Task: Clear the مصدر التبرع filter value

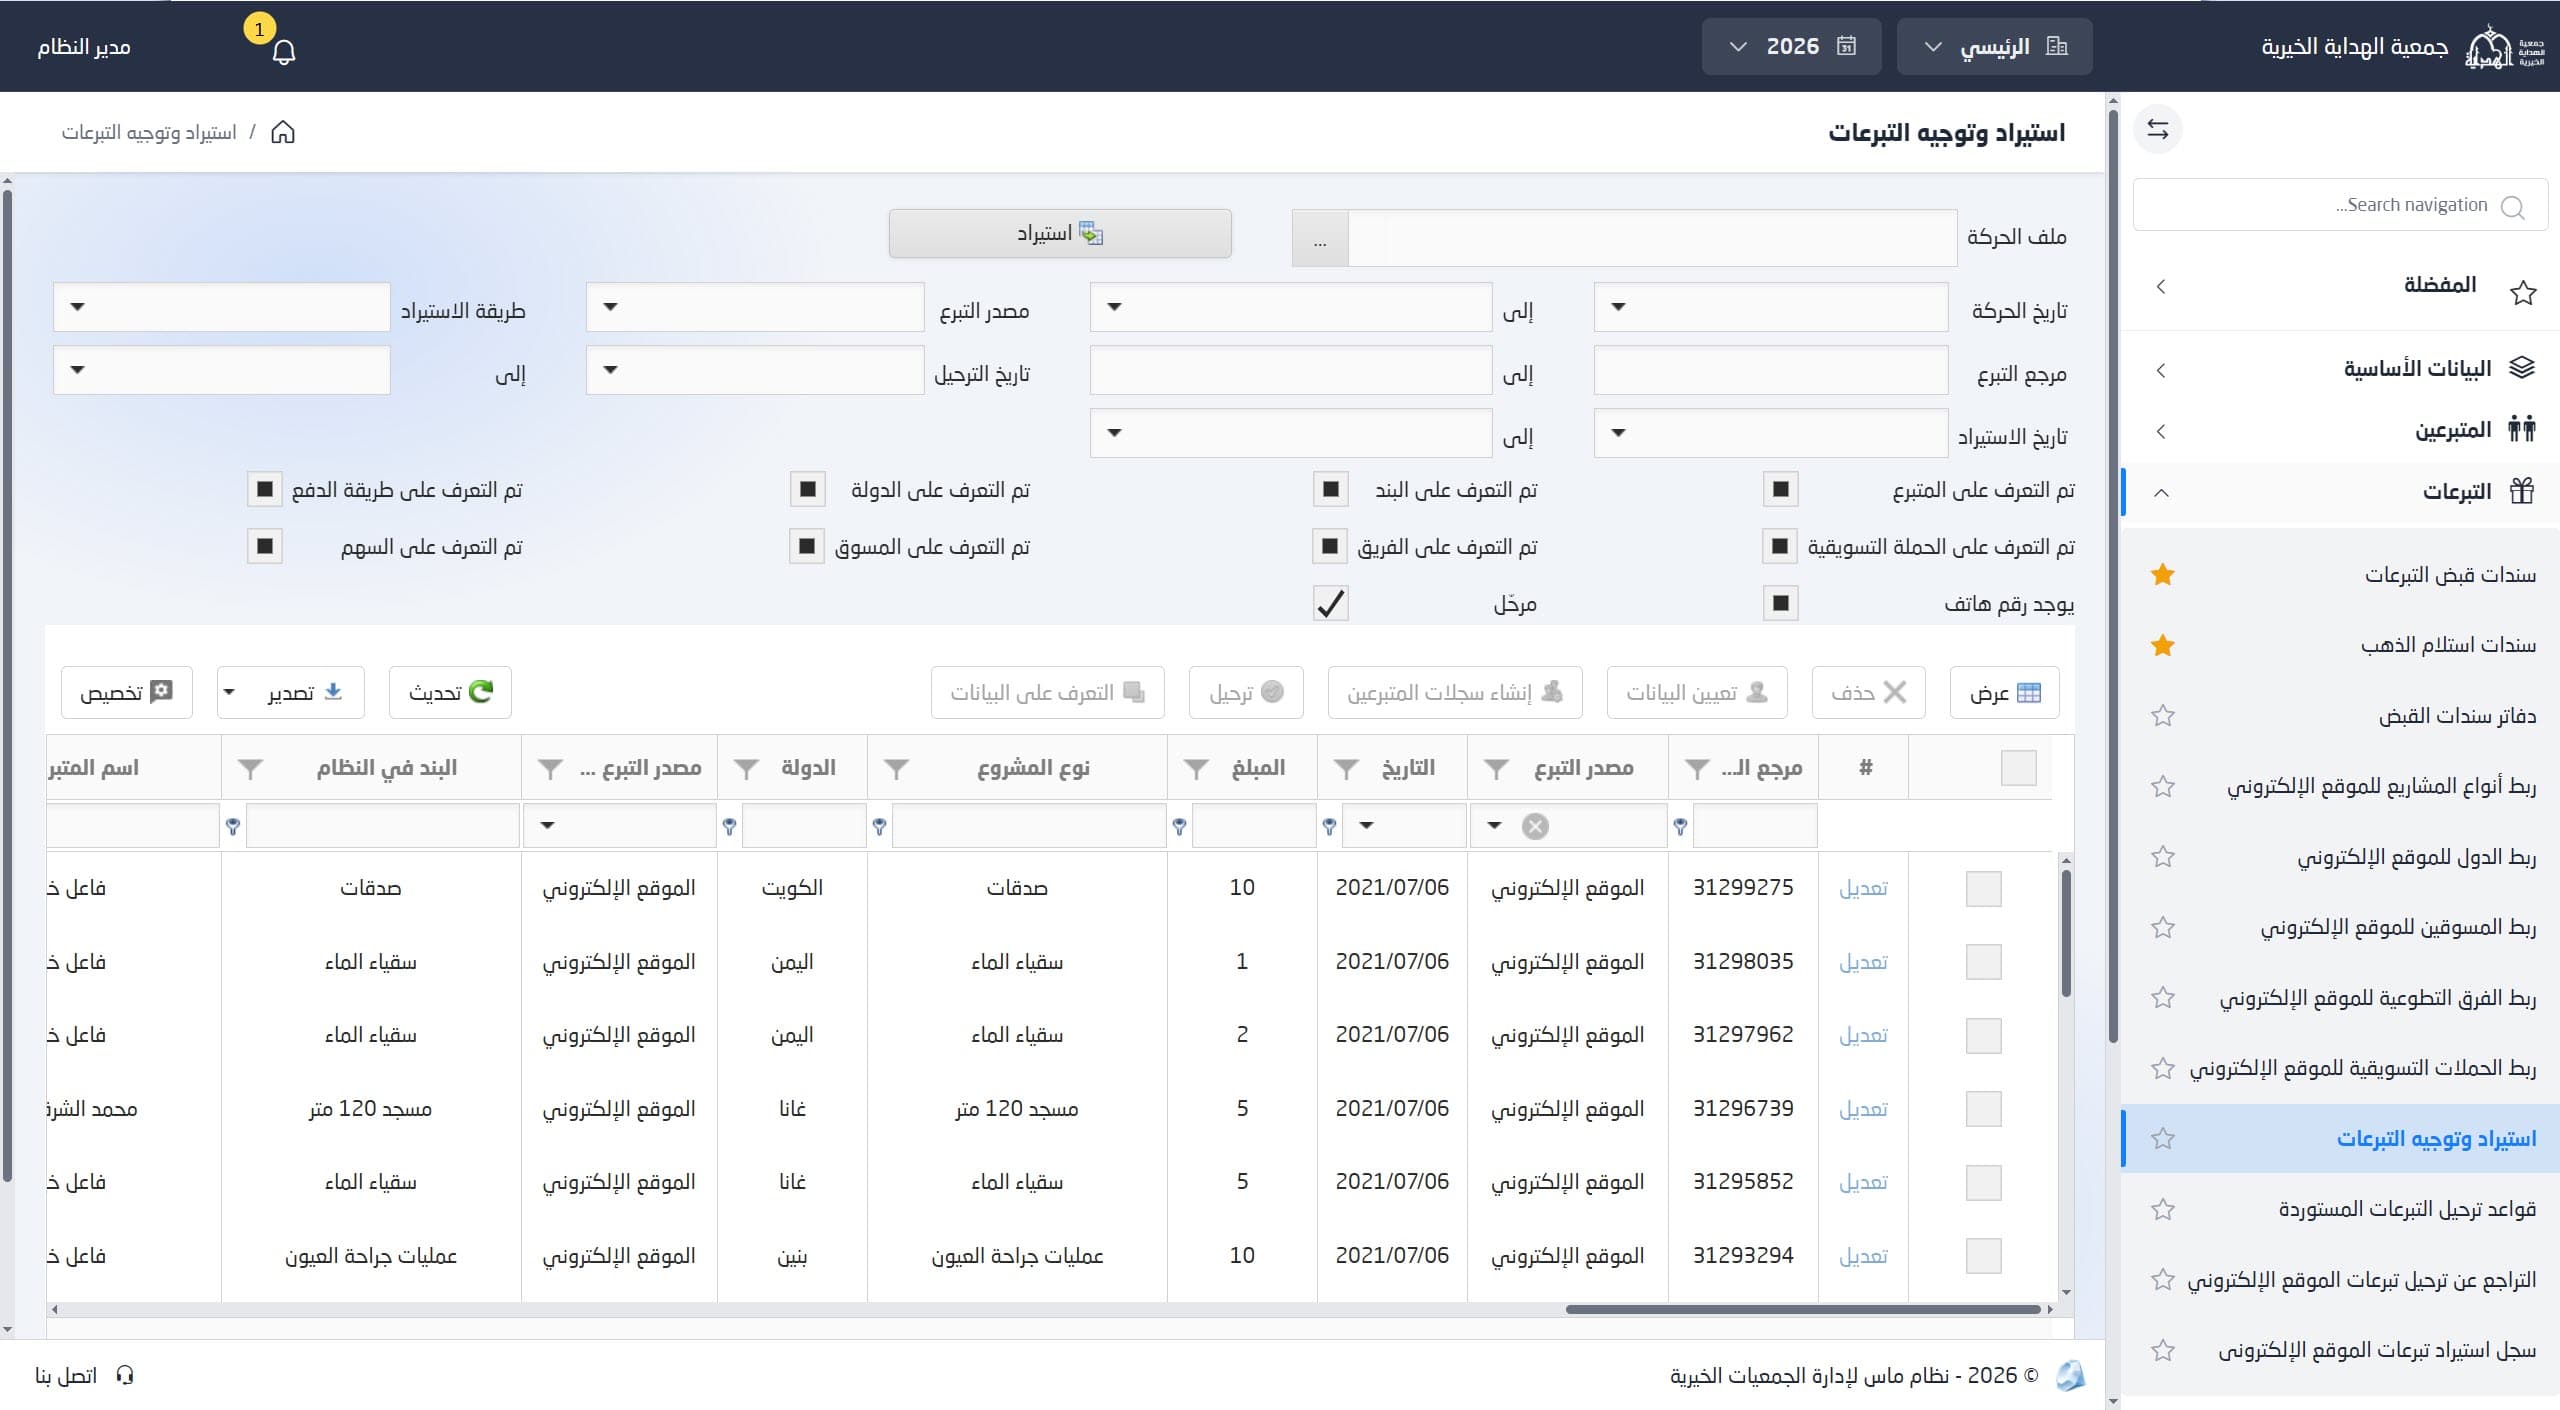Action: coord(1535,826)
